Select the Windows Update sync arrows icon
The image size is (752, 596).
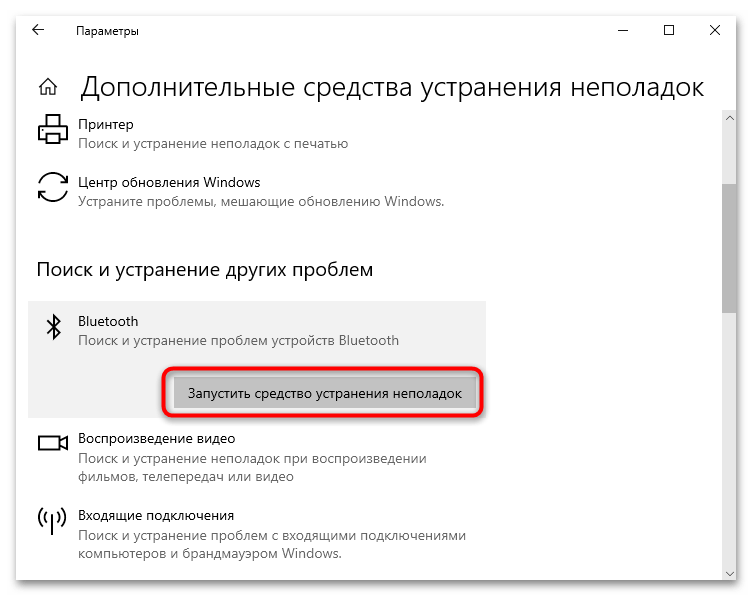(x=53, y=187)
